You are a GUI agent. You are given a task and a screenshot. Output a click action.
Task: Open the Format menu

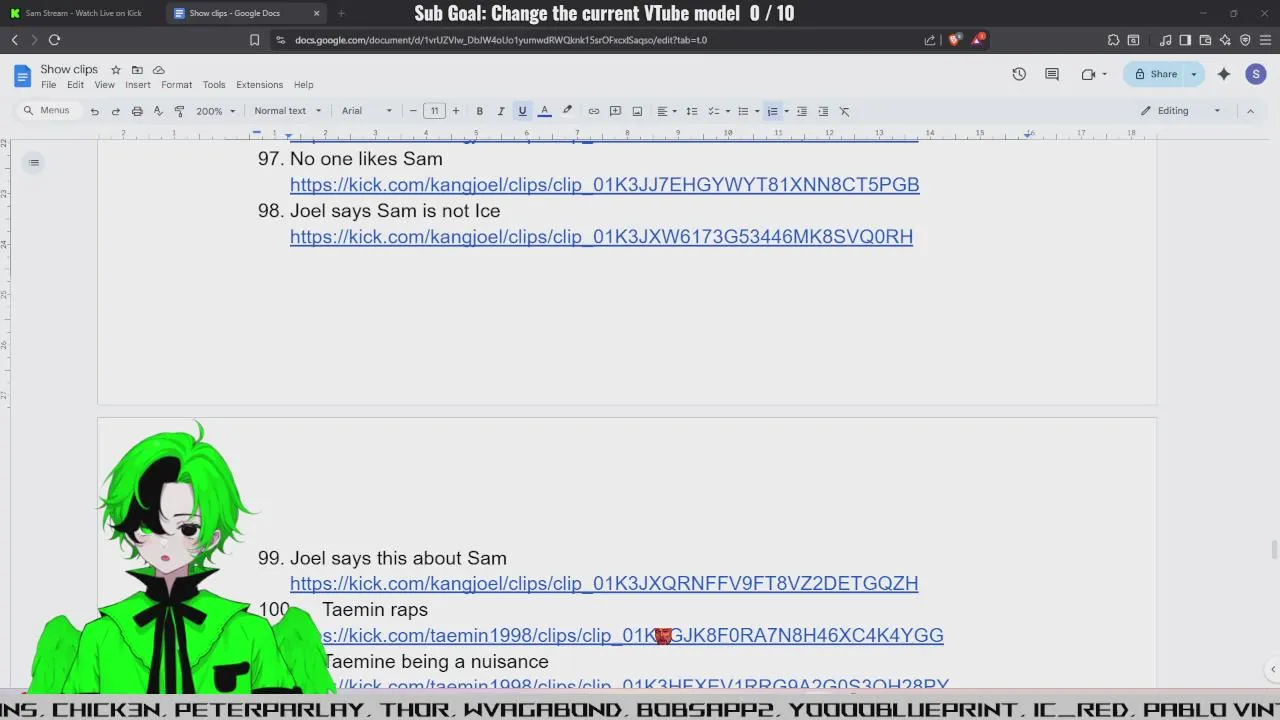176,85
